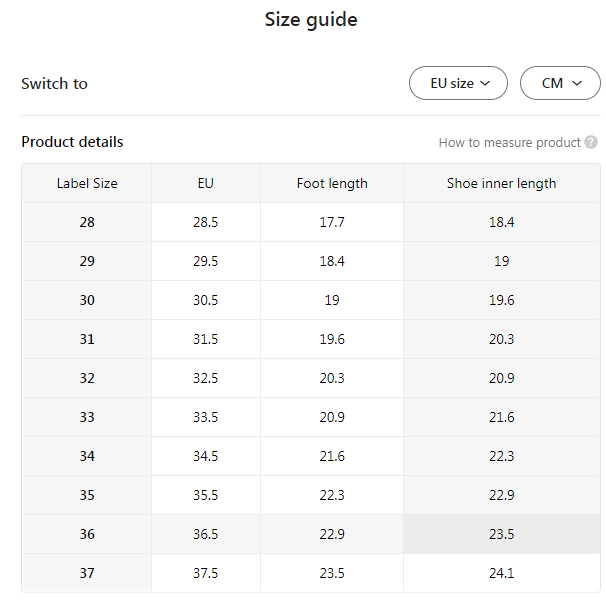Screen dimensions: 606x601
Task: Click the 17.7 foot length cell
Action: 332,222
